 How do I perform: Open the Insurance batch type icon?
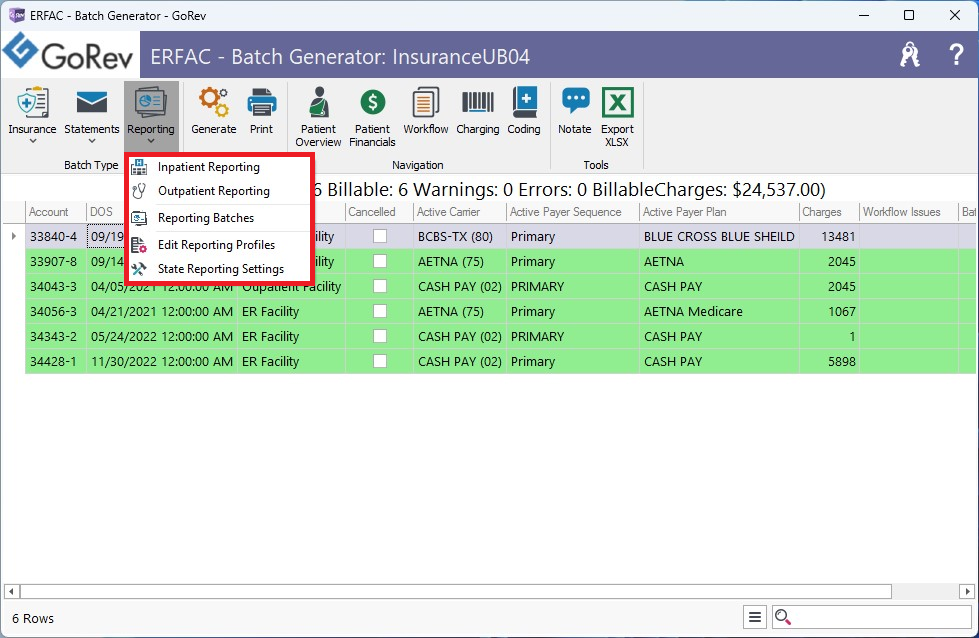tap(32, 103)
